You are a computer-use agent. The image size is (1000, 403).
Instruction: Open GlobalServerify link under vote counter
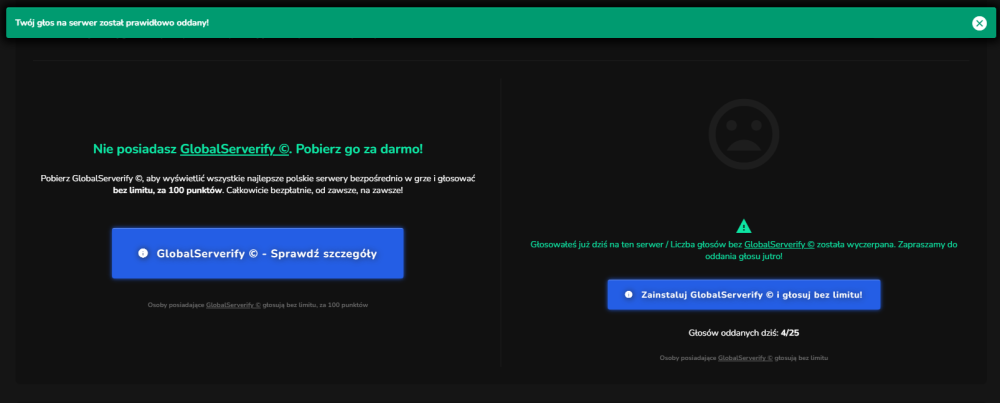[x=745, y=358]
